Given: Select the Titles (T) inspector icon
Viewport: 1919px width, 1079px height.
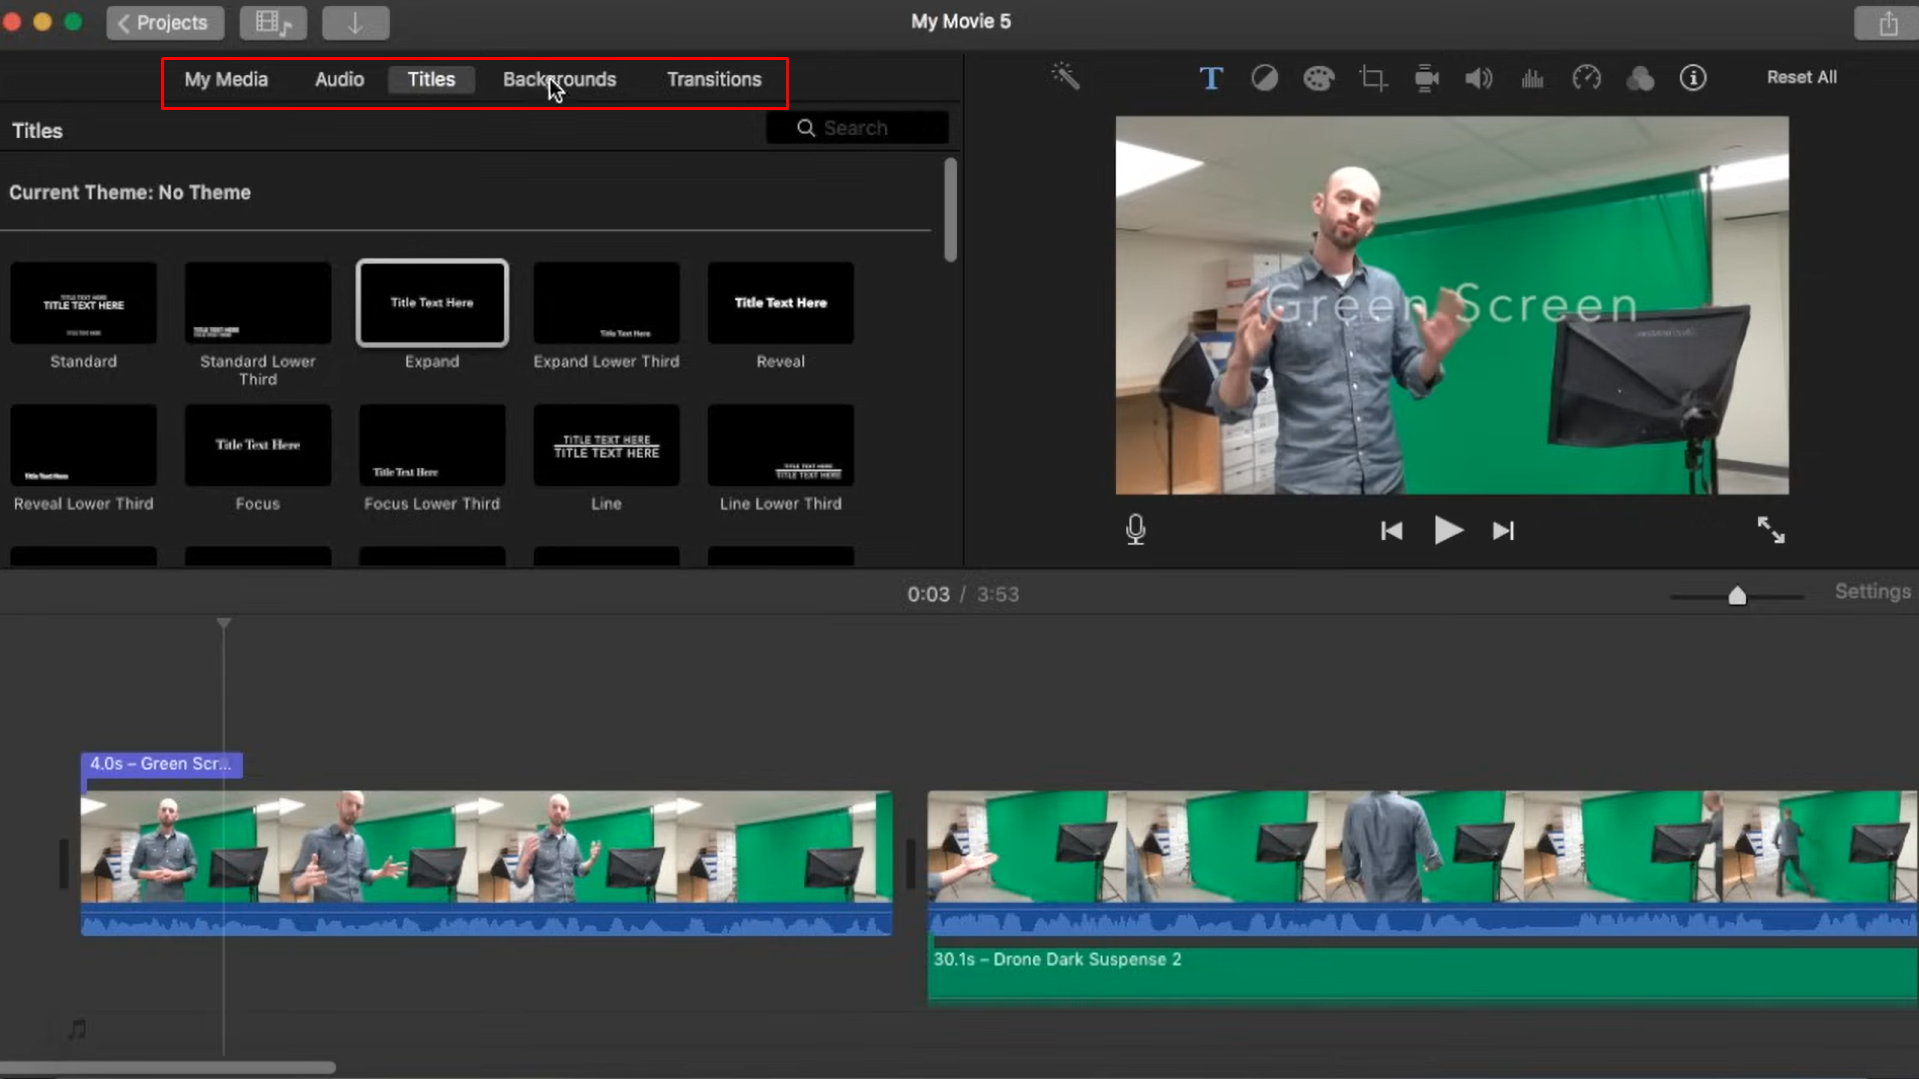Looking at the screenshot, I should [x=1210, y=78].
